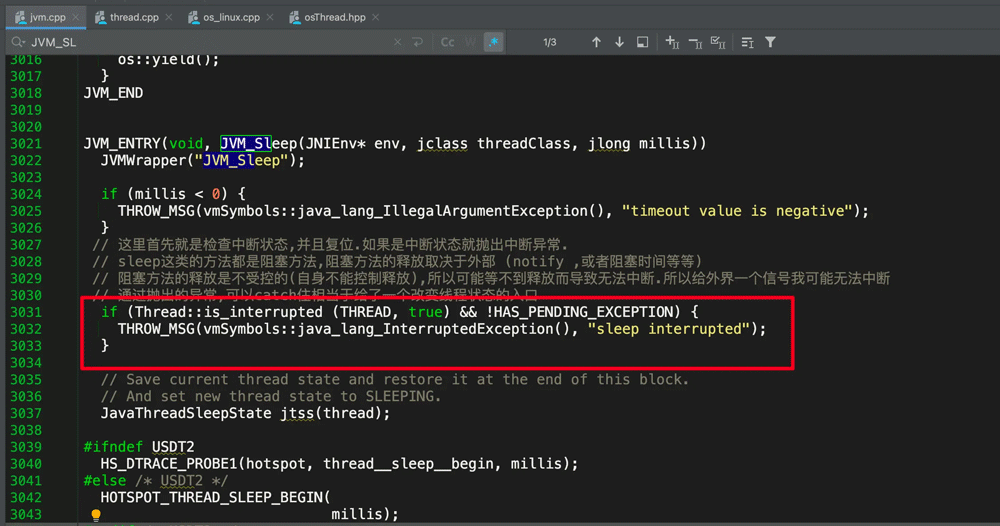Open search results in Find window

point(643,42)
